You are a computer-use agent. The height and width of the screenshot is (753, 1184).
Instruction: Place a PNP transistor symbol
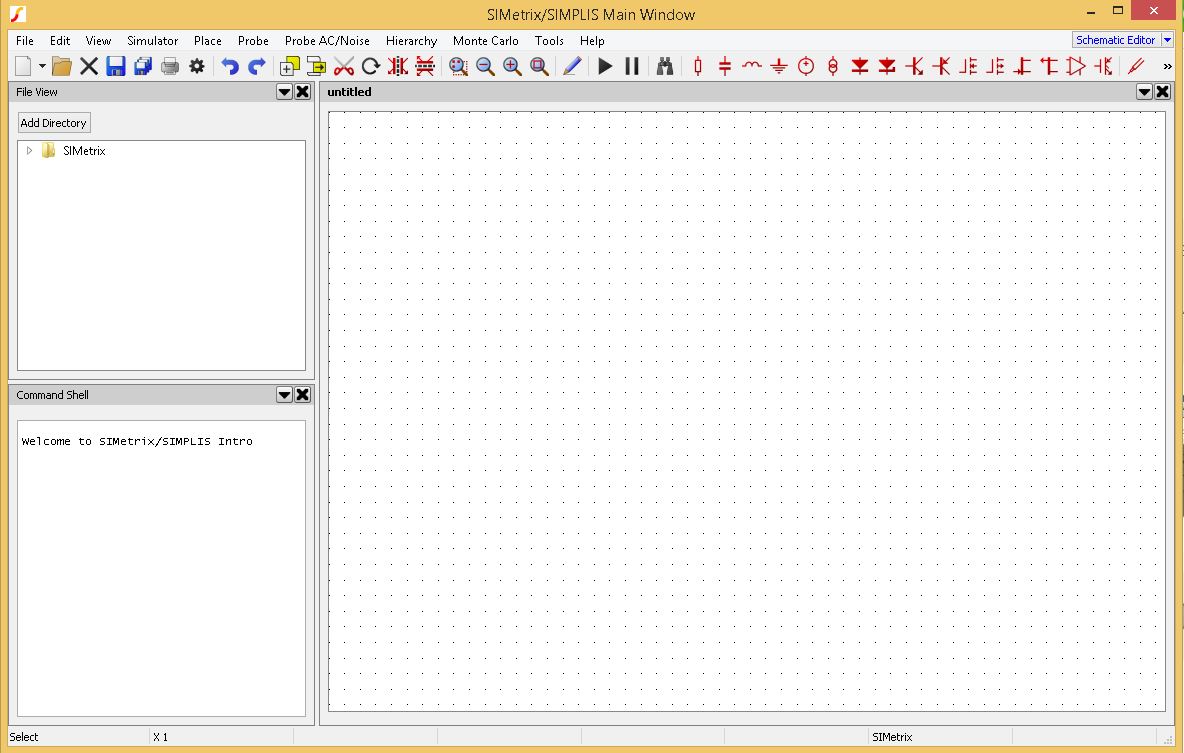coord(942,66)
